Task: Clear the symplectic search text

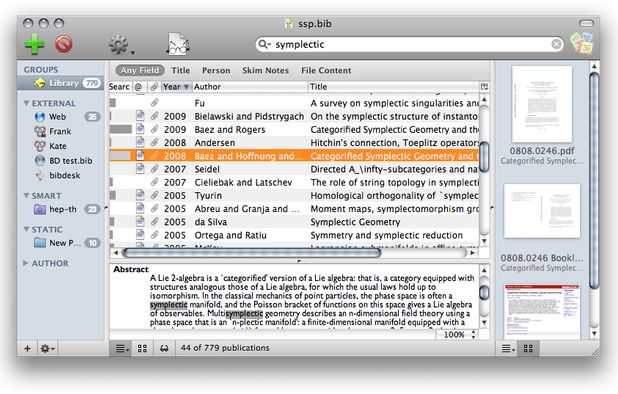Action: pos(556,44)
